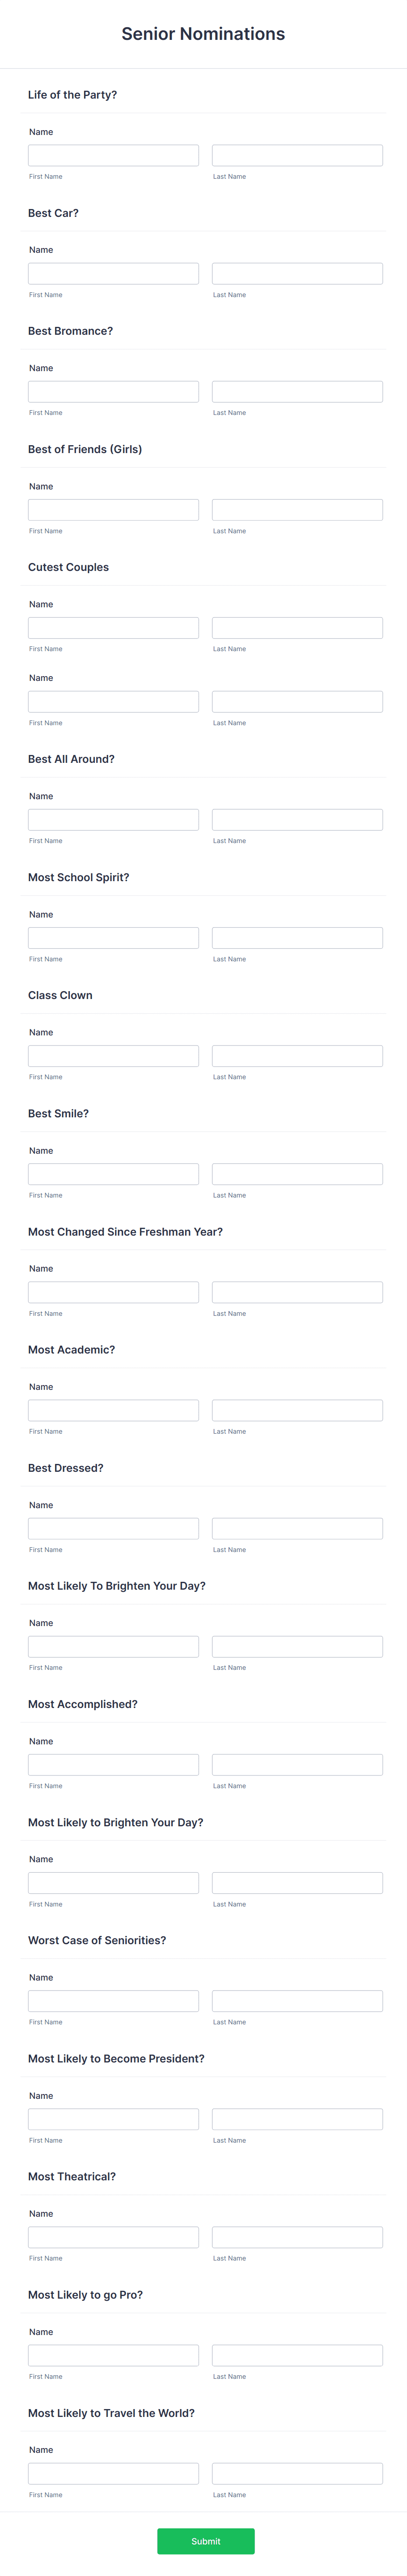Image resolution: width=407 pixels, height=2576 pixels.
Task: Click the First Name field under Best Dressed
Action: [x=113, y=1527]
